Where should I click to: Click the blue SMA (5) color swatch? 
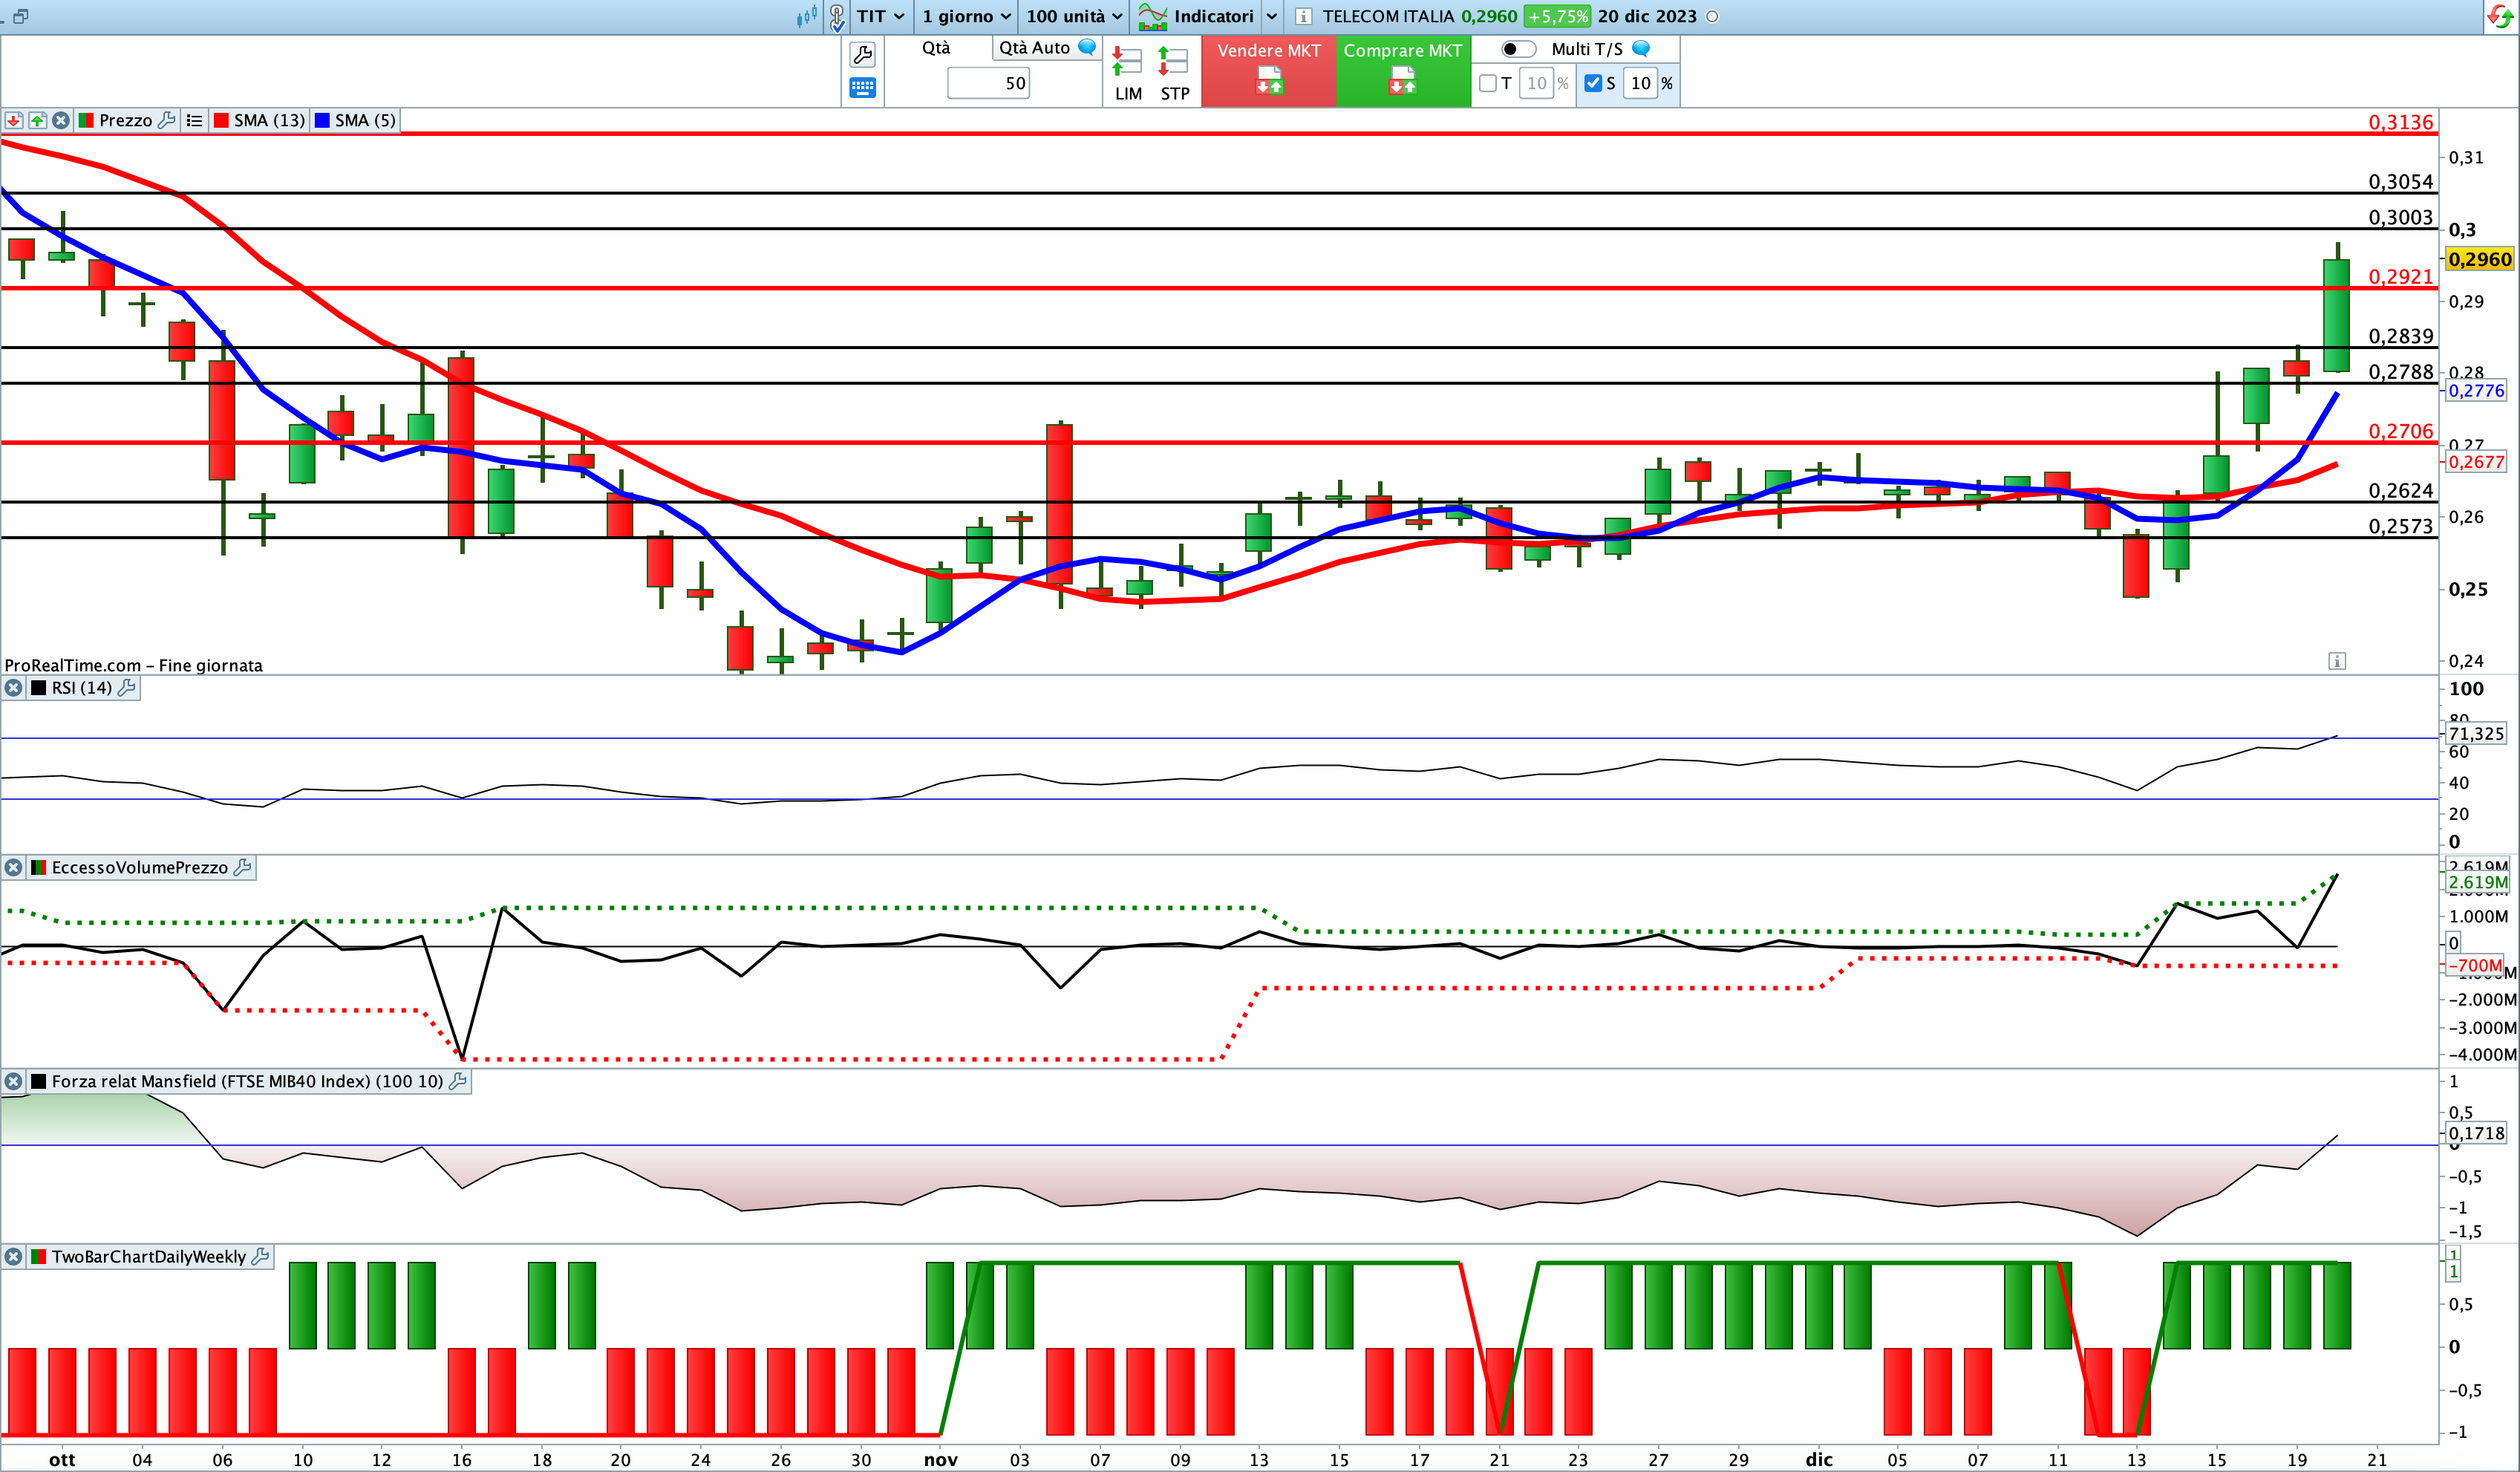coord(322,120)
